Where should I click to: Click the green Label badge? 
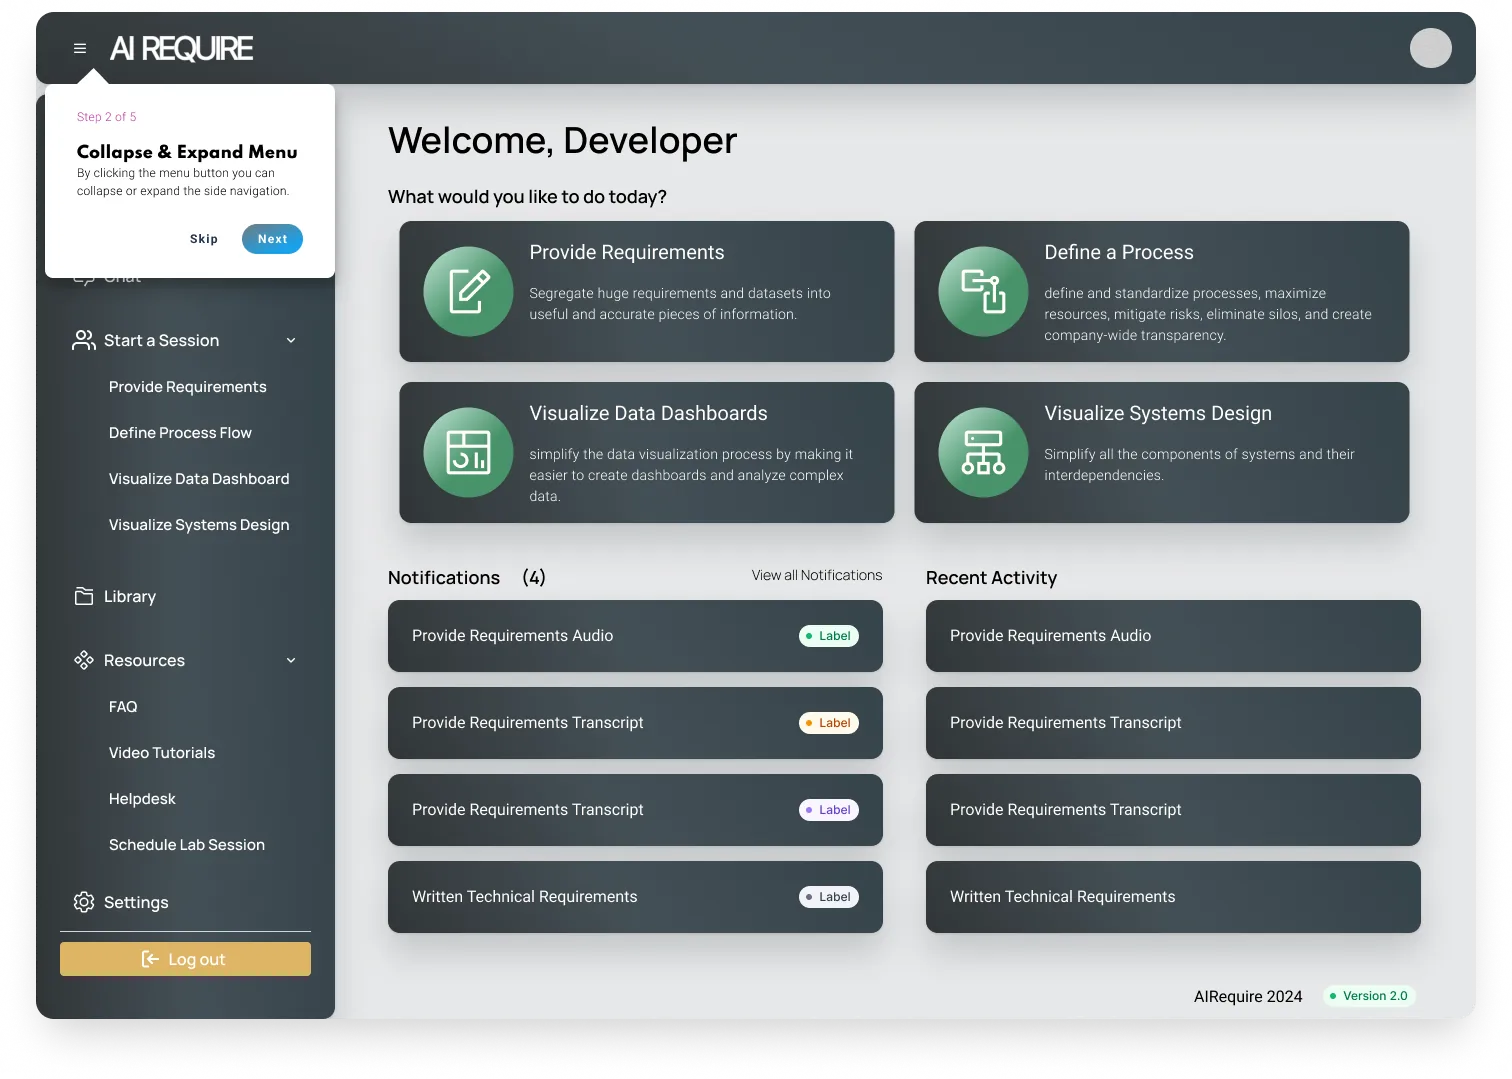[x=829, y=636]
